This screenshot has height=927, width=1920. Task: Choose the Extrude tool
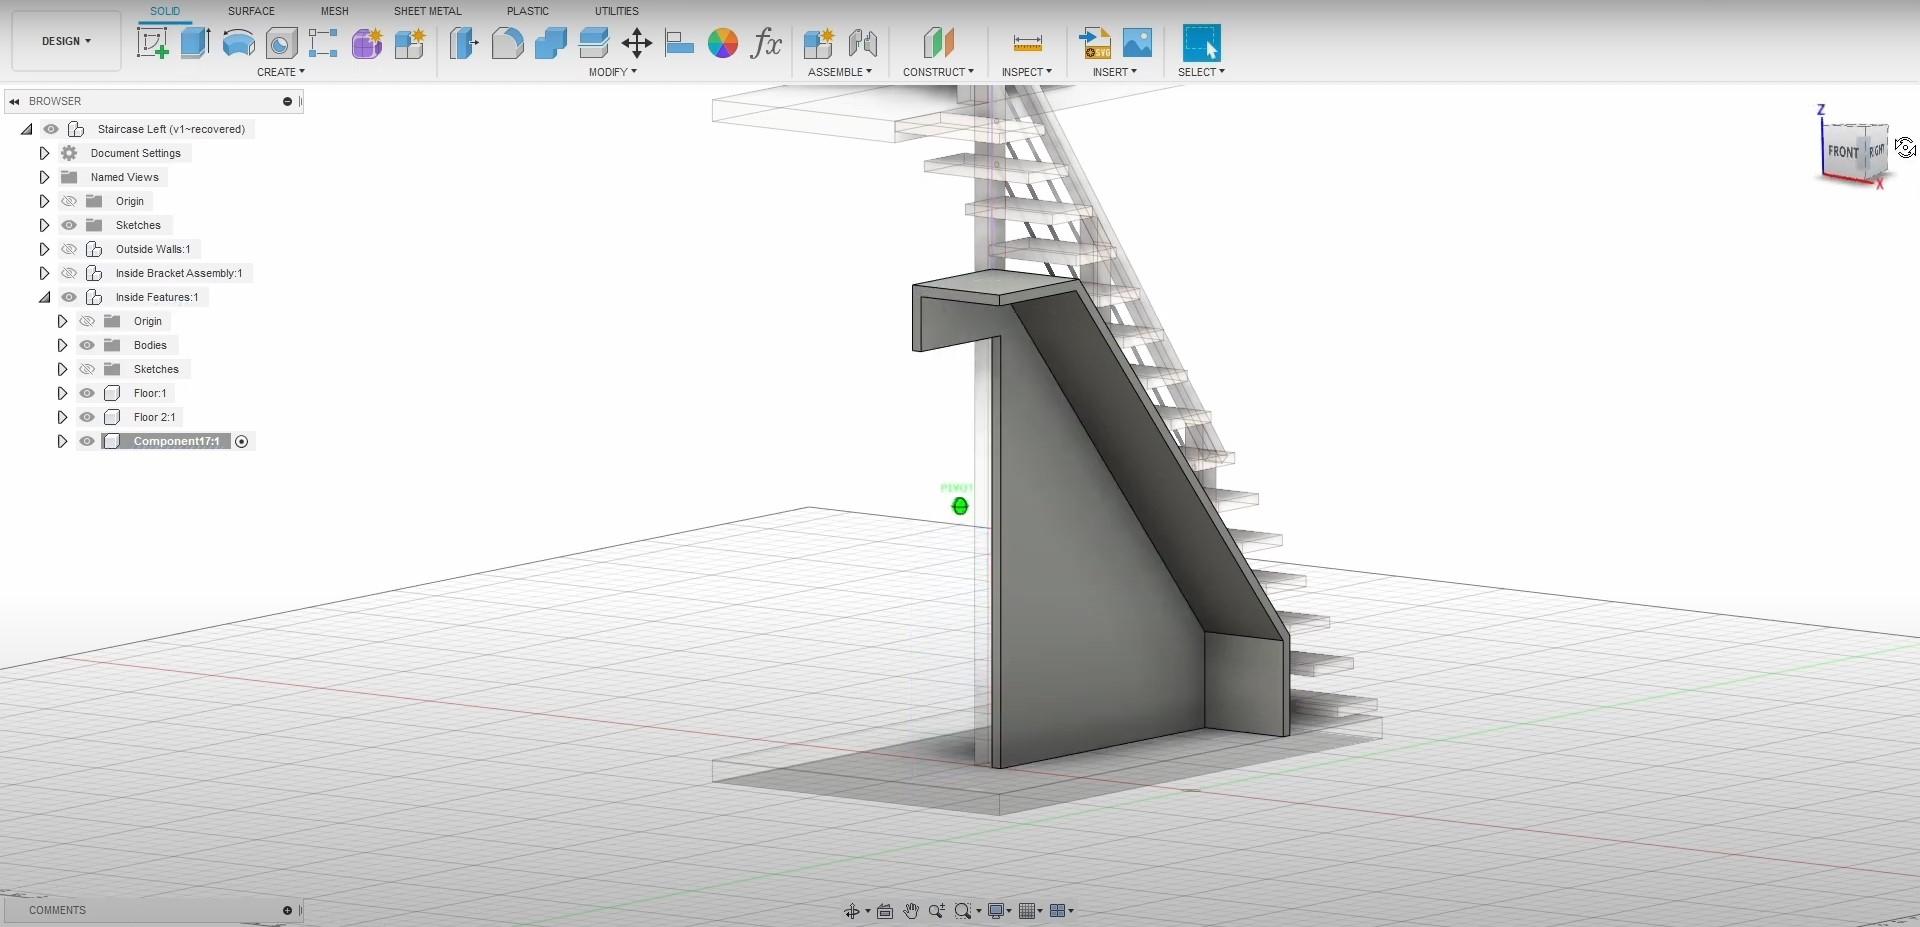coord(195,43)
